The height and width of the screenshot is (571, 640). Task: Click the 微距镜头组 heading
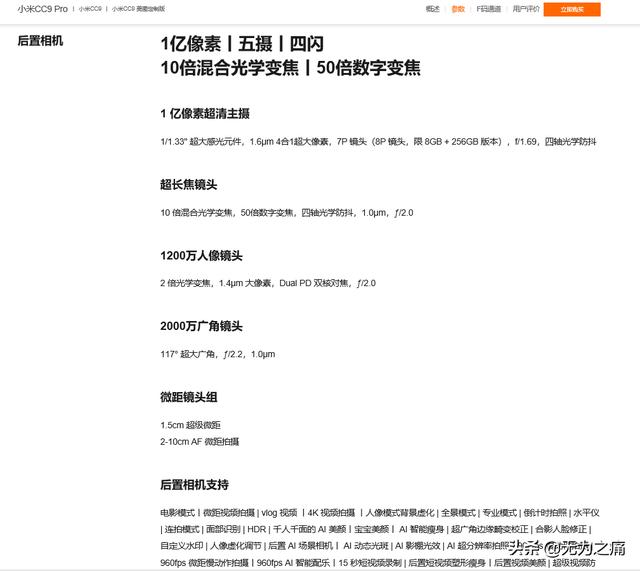pos(189,397)
